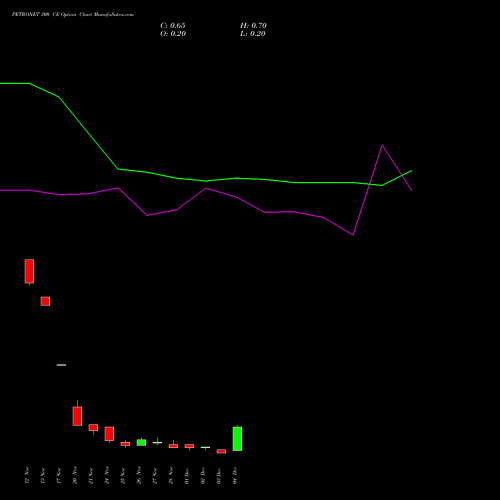Click the purple line's highest peak
This screenshot has height=500, width=500.
(x=382, y=146)
